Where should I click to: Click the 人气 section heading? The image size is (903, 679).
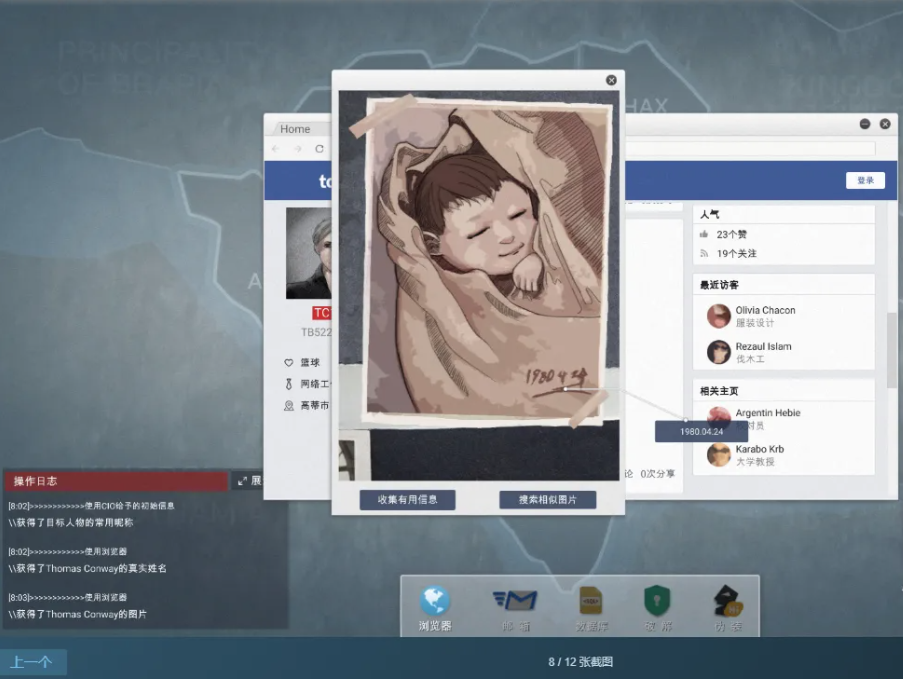(x=710, y=214)
